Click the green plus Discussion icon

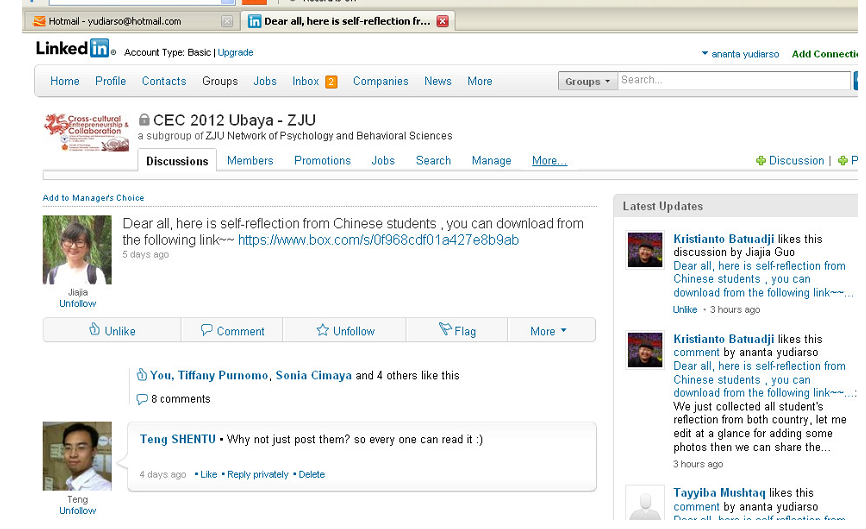tap(761, 161)
